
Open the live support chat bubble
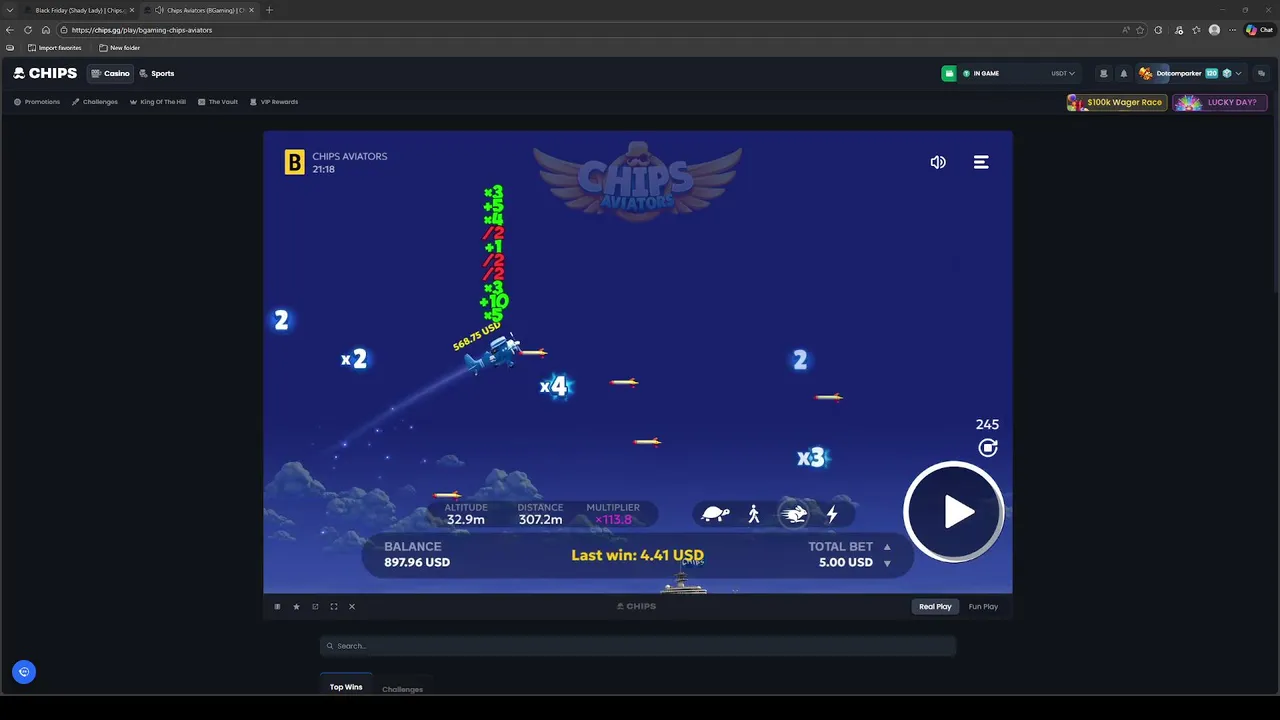pos(24,672)
